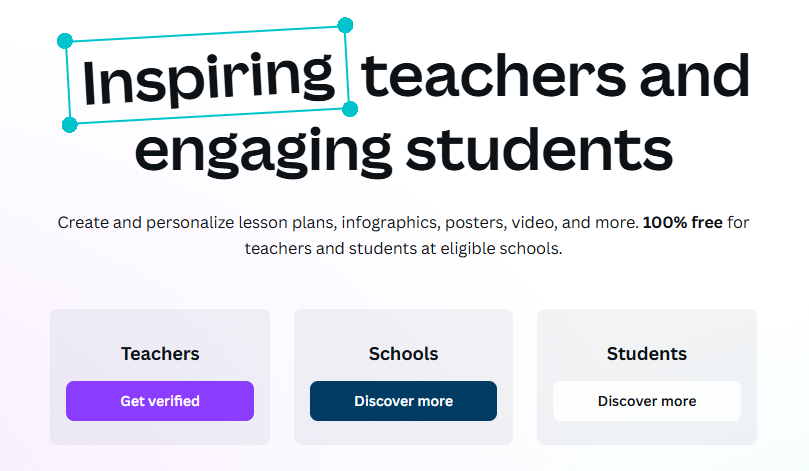
Task: Click top-right teal handle of Inspiring box
Action: pos(345,24)
